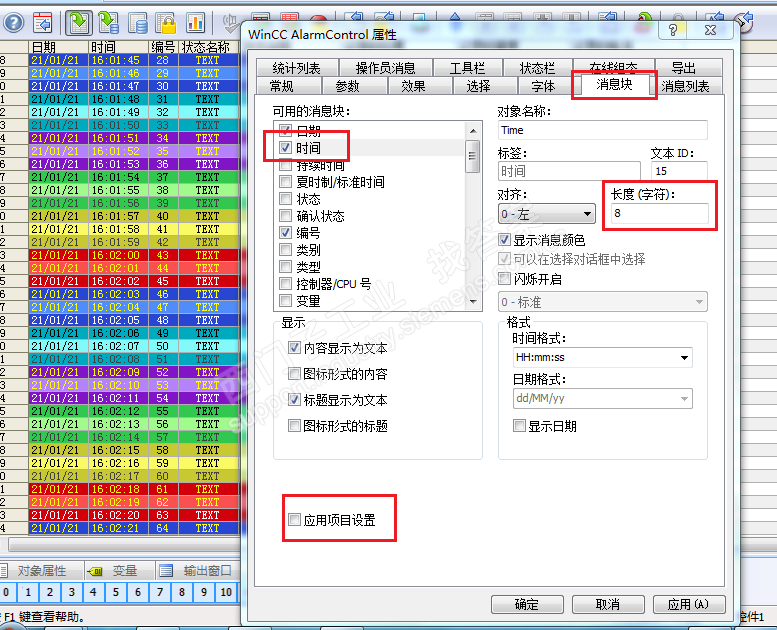The width and height of the screenshot is (777, 630).
Task: Open the 对象属性 bottom panel tab
Action: pyautogui.click(x=42, y=571)
